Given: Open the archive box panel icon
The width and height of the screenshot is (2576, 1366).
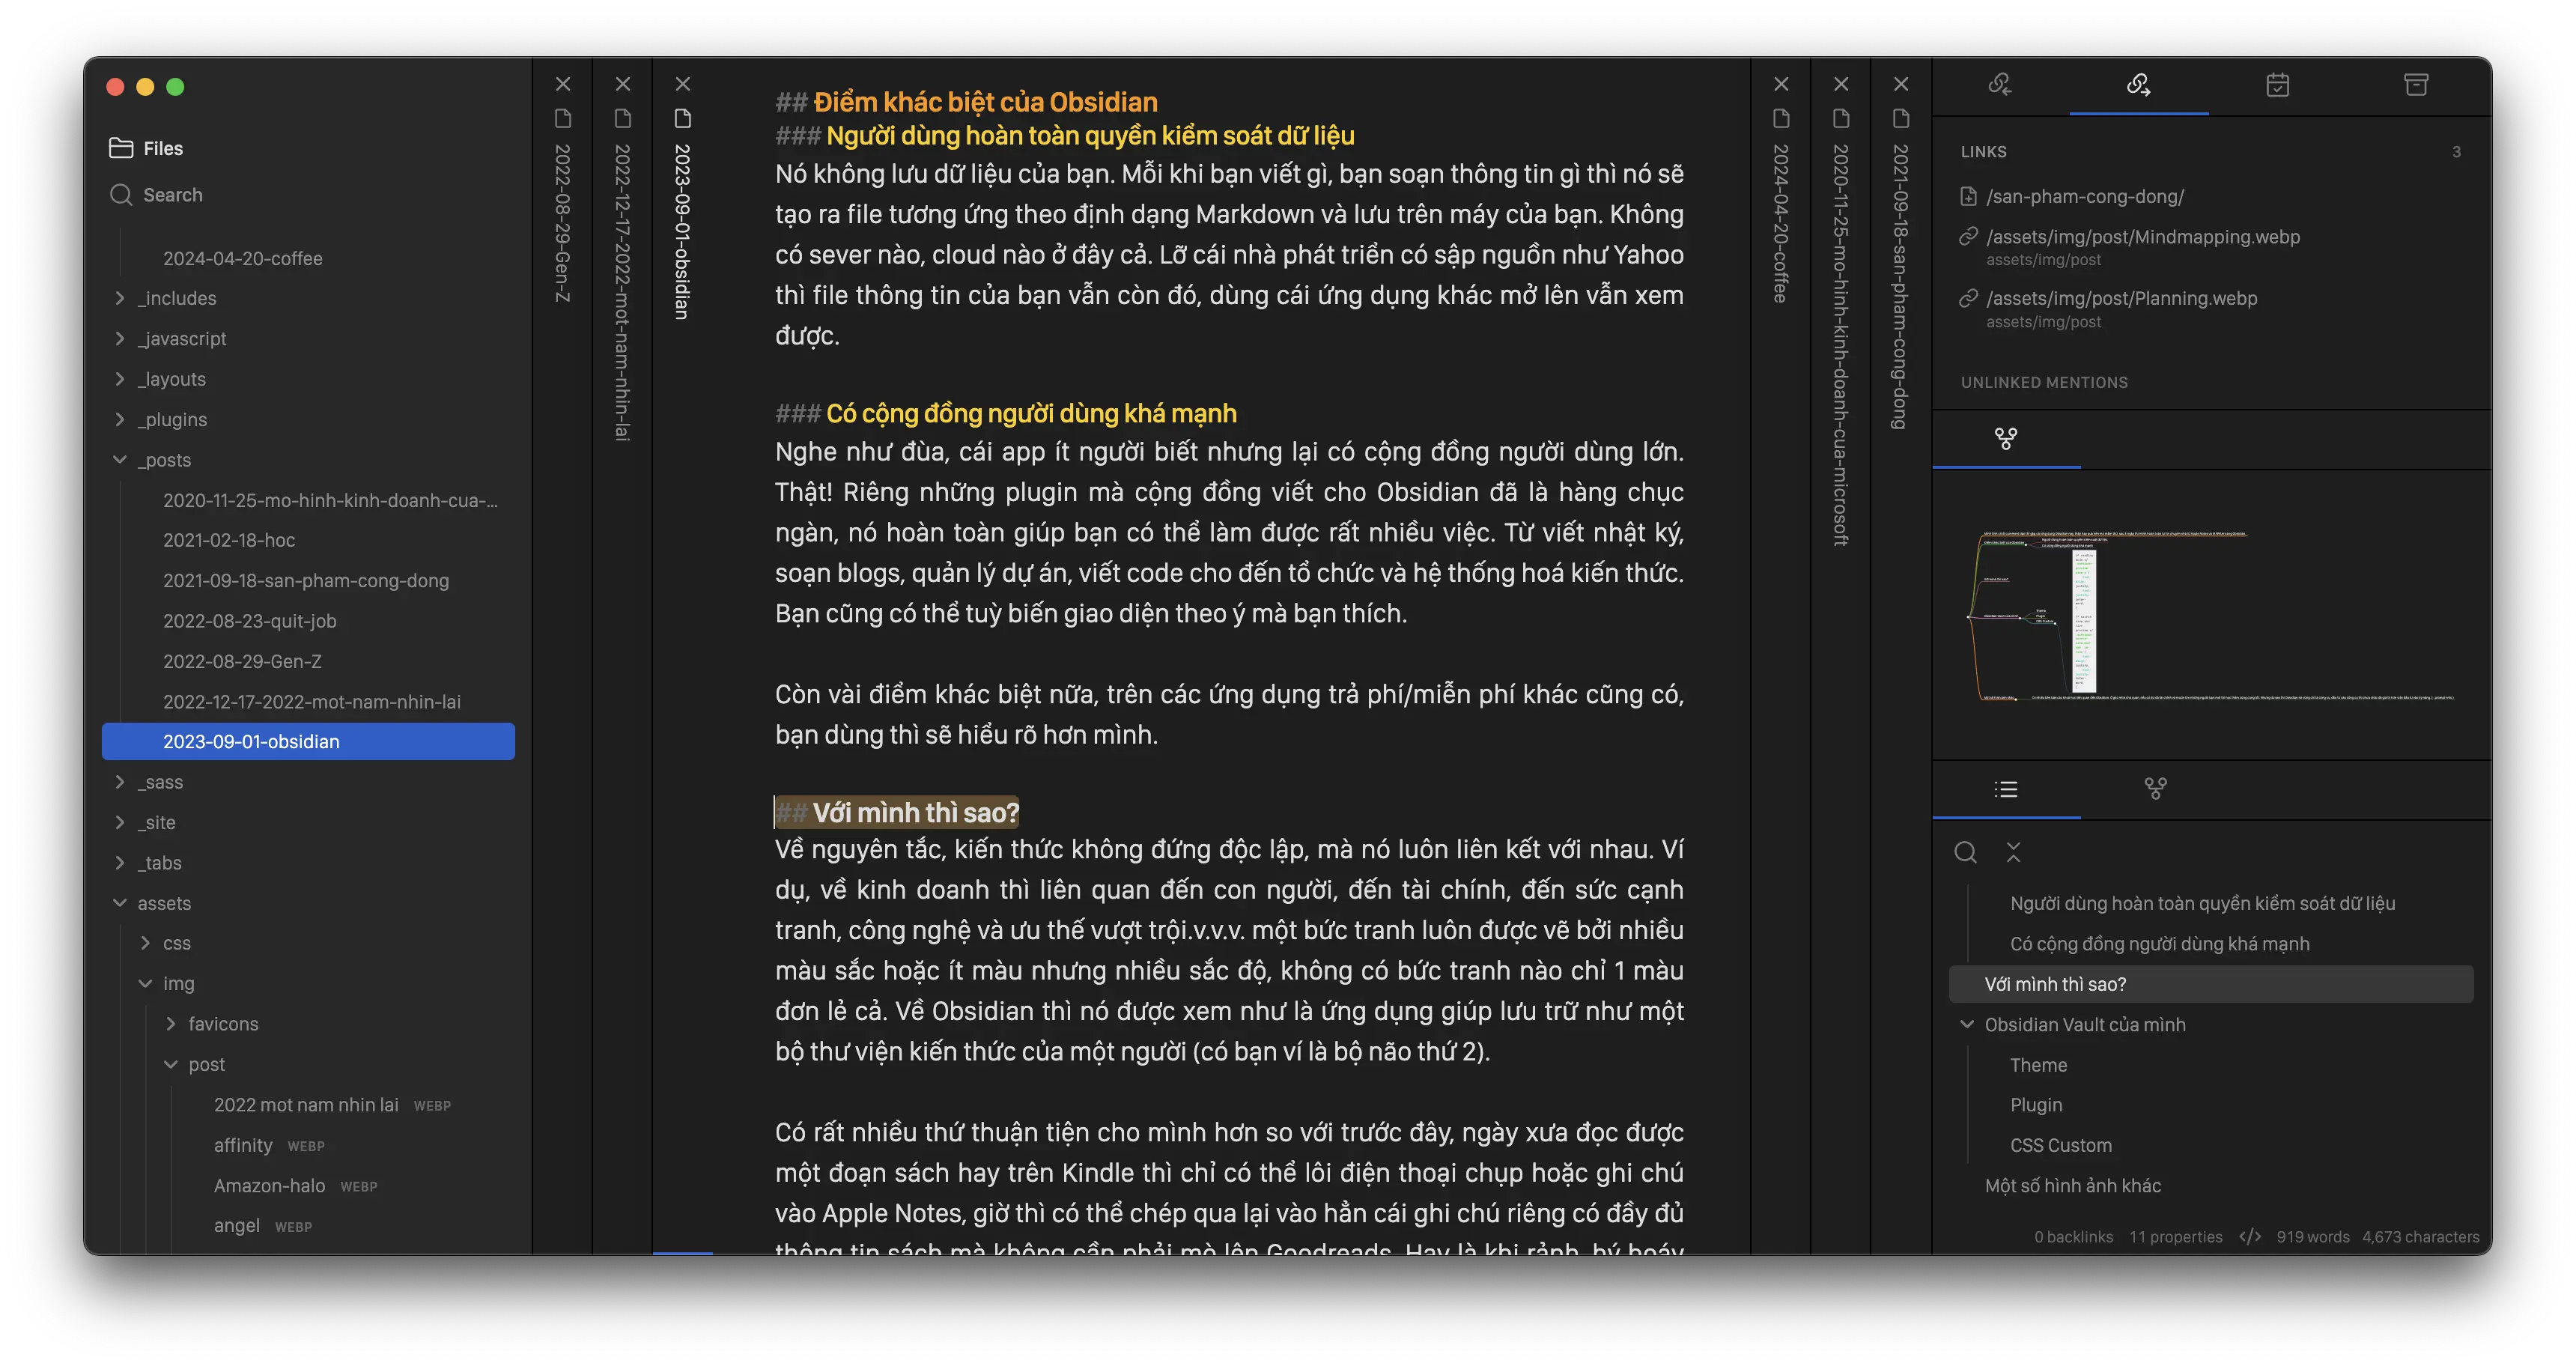Looking at the screenshot, I should pos(2416,85).
